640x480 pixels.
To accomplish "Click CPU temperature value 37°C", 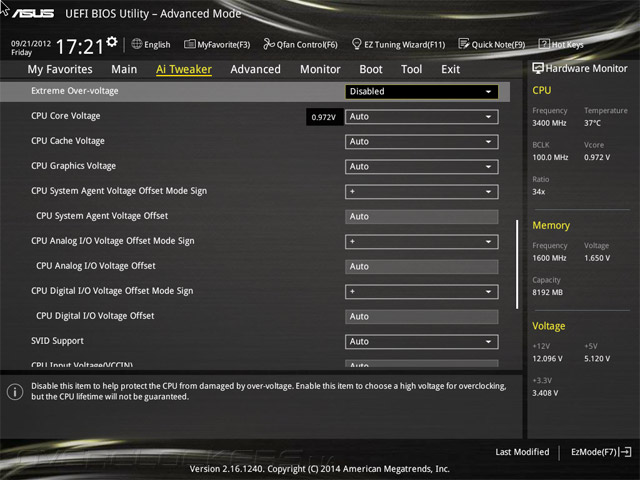I will point(592,123).
